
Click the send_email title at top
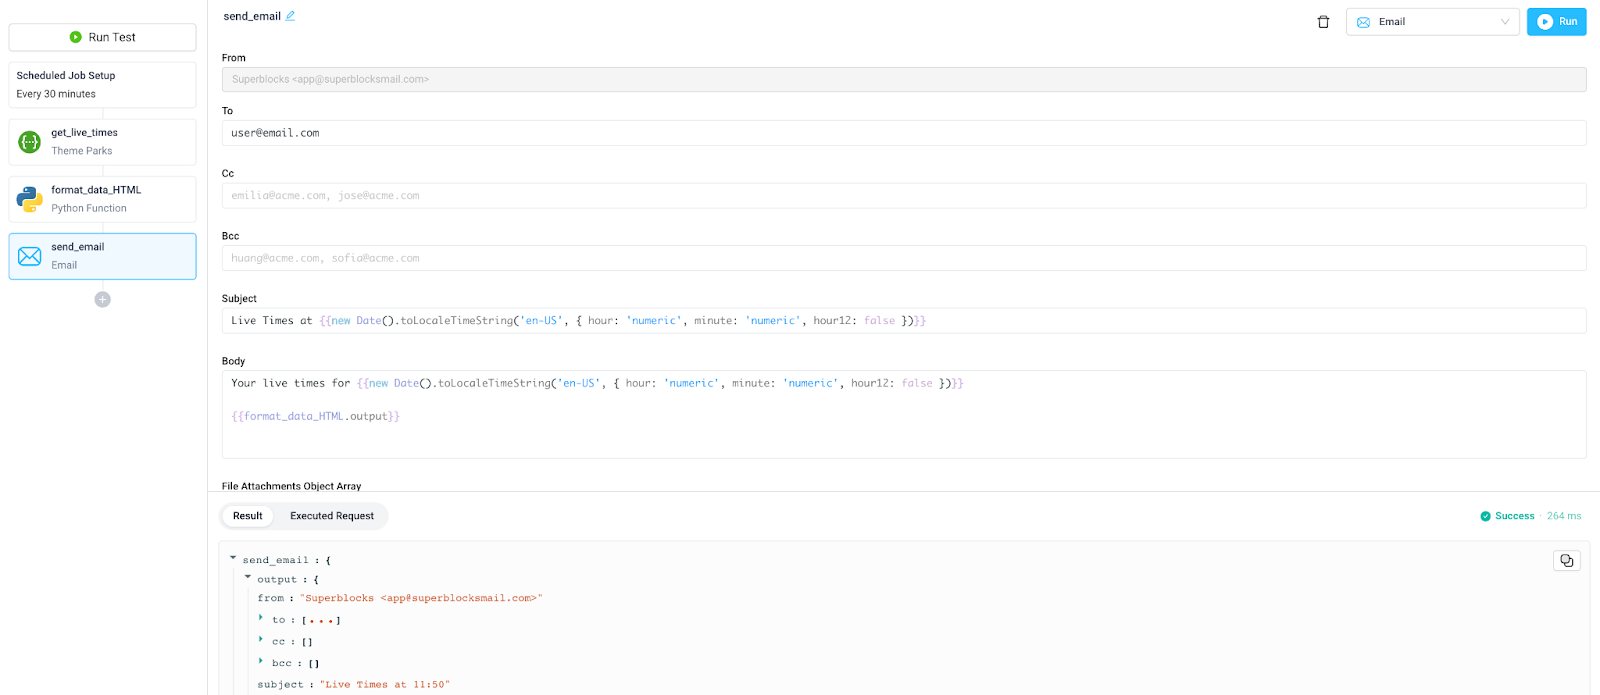tap(252, 16)
